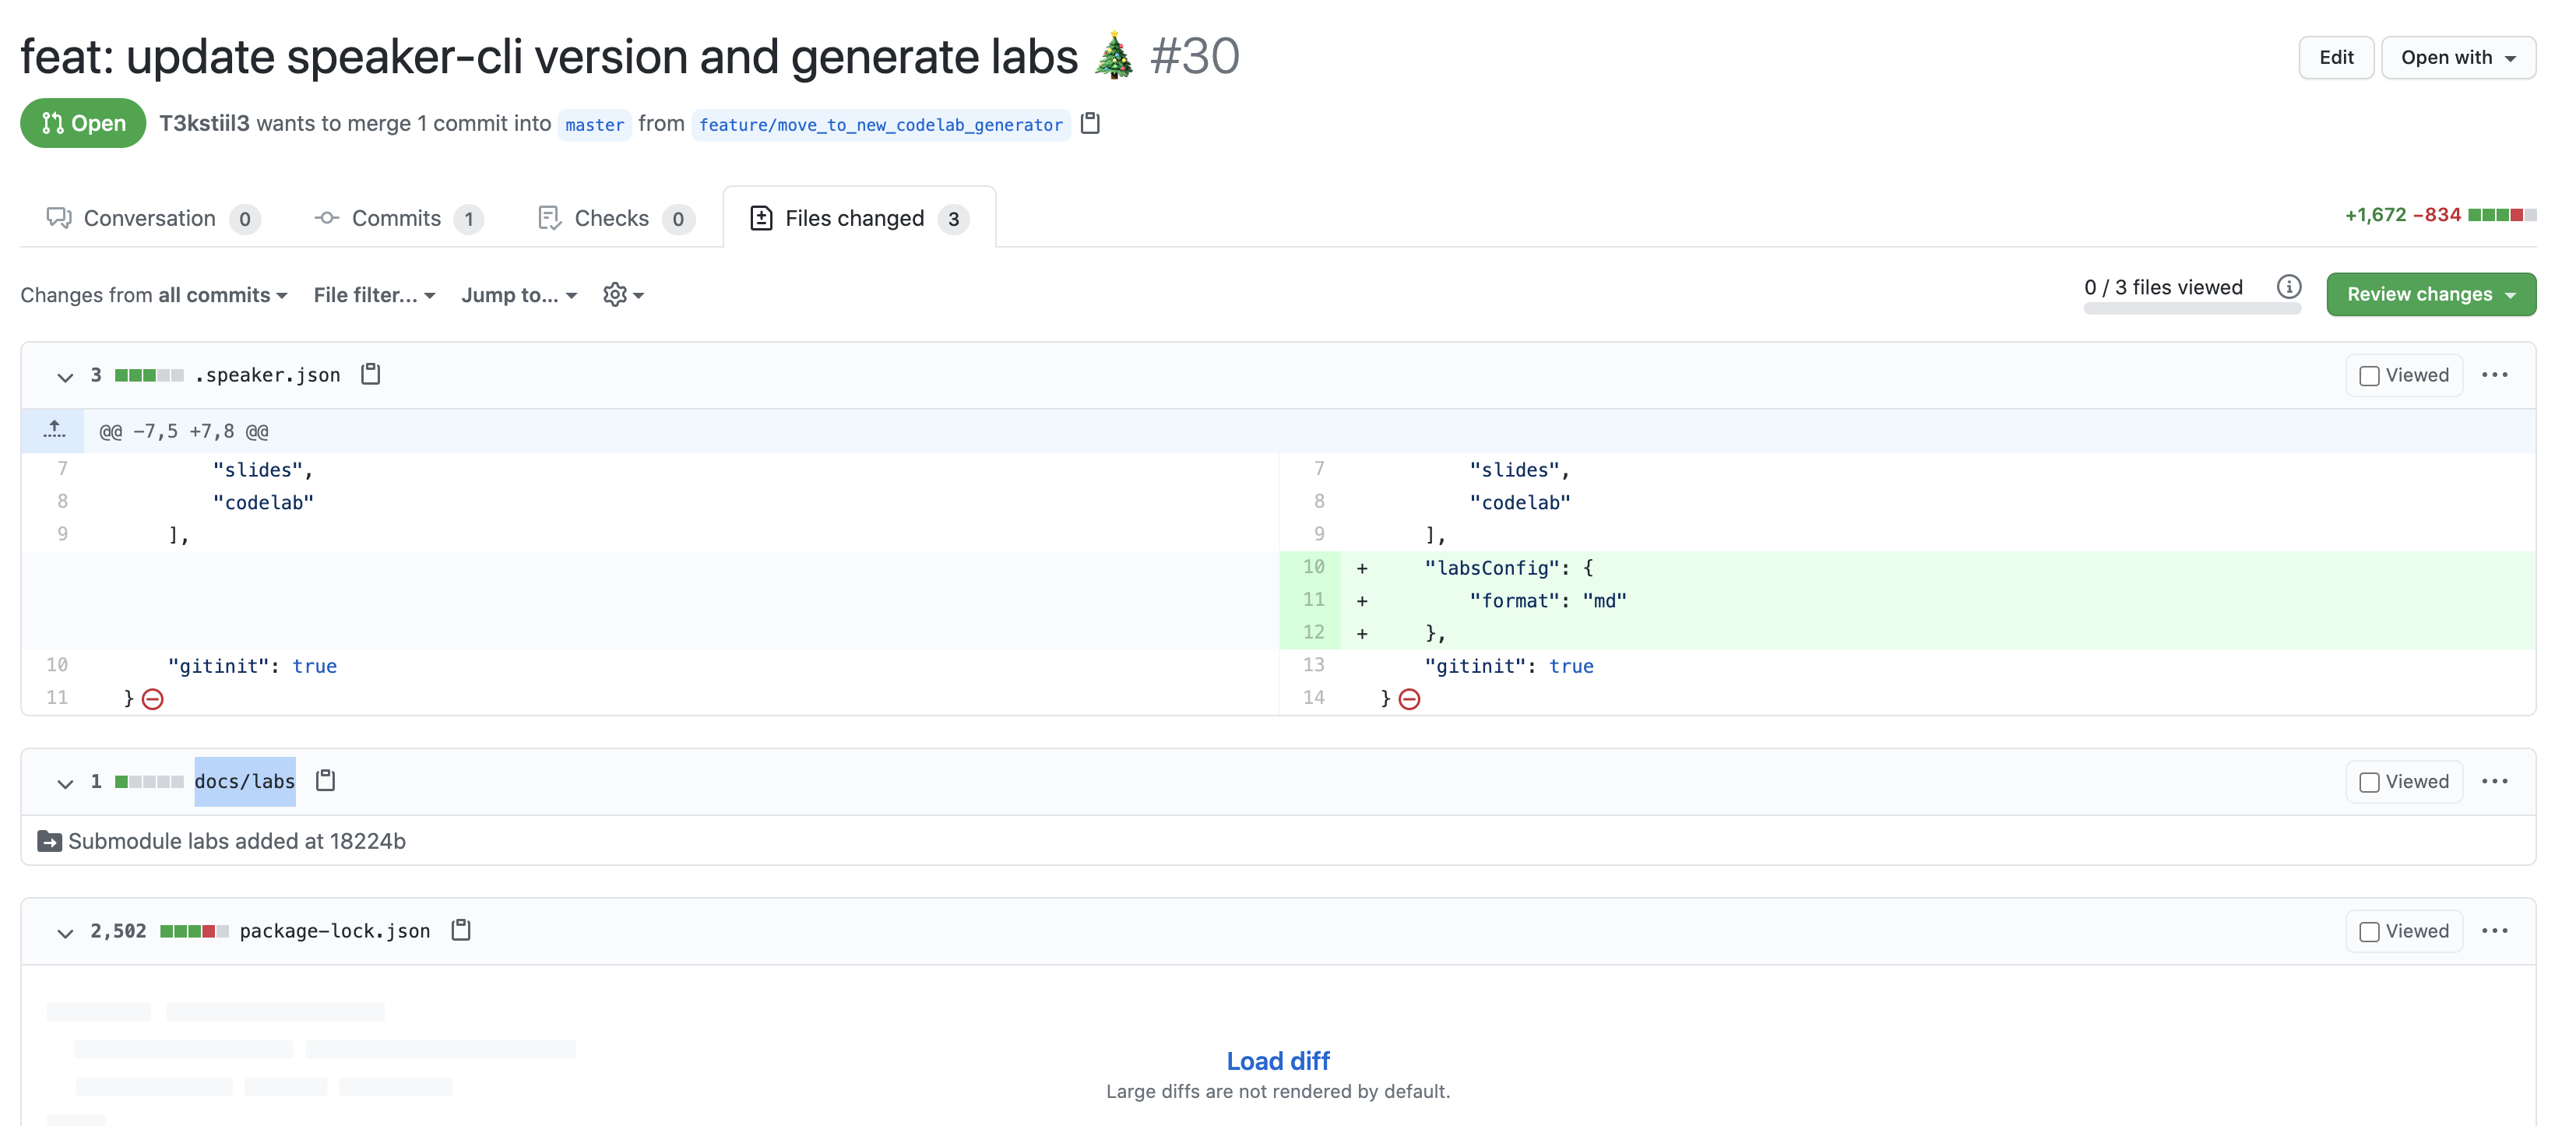Switch to the Conversation tab
Screen dimensions: 2576x1126
152,218
